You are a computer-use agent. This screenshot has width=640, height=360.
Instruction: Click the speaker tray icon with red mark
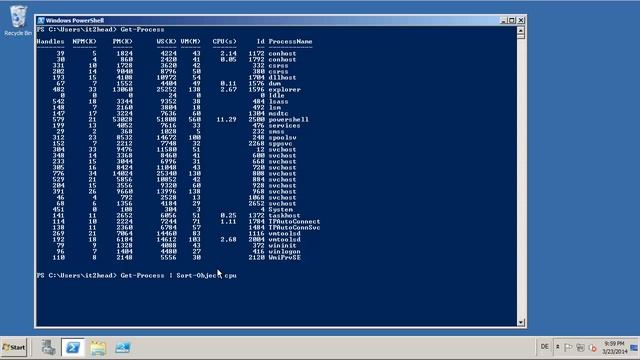[593, 347]
